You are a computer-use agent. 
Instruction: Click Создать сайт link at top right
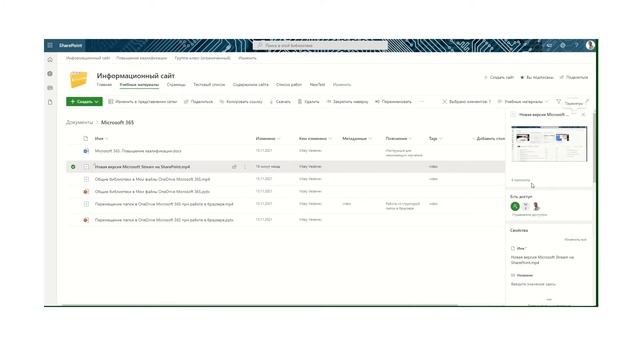tap(499, 77)
